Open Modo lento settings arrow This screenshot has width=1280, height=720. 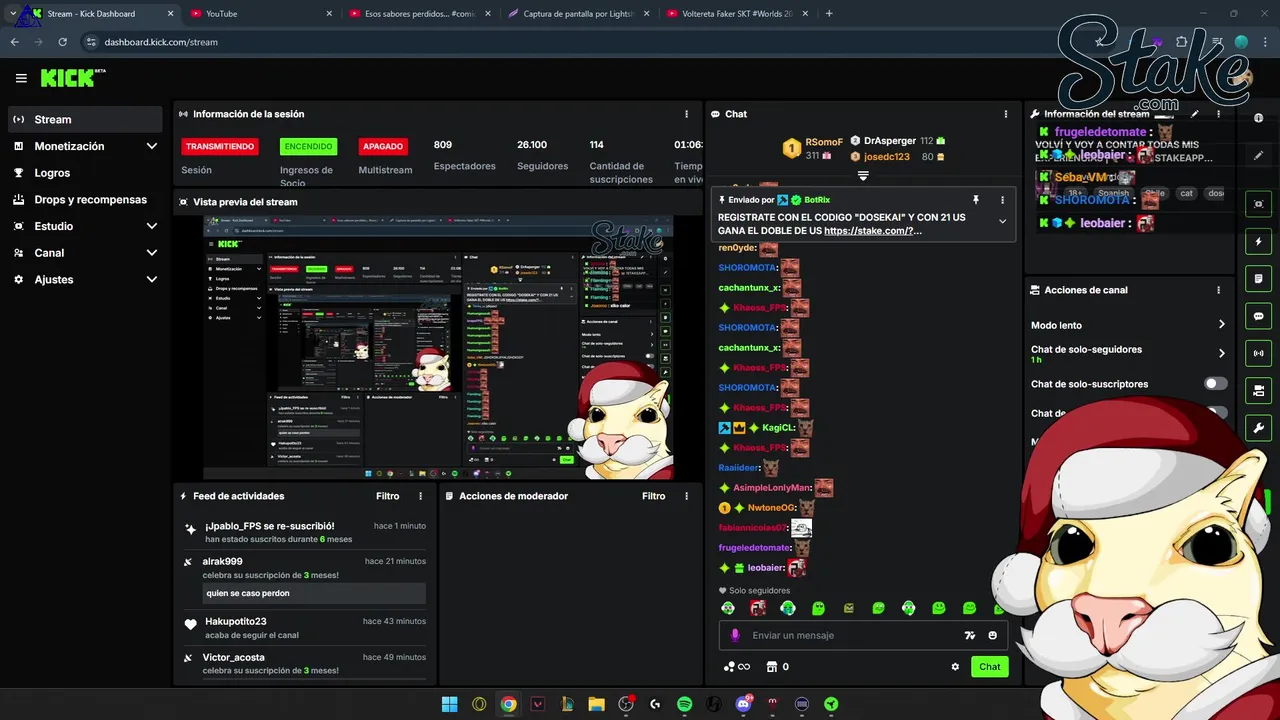pos(1222,324)
